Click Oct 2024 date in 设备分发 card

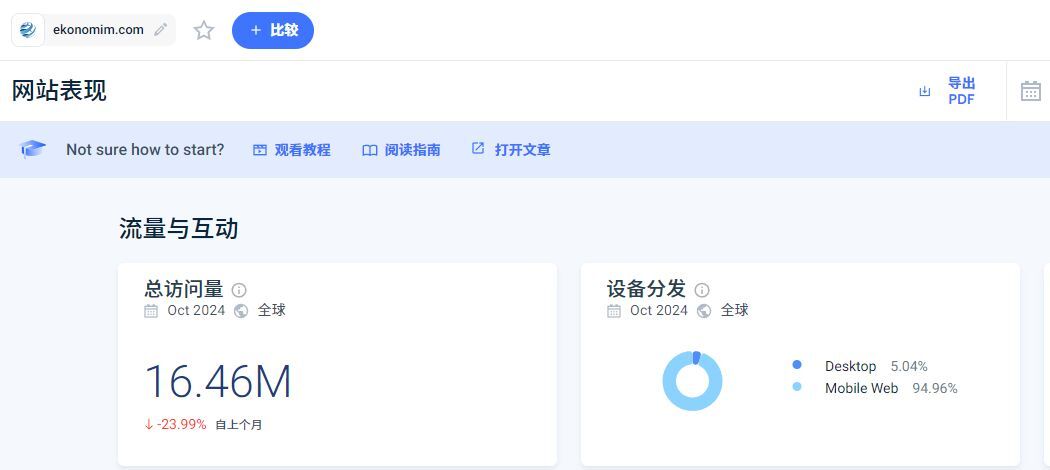point(659,310)
